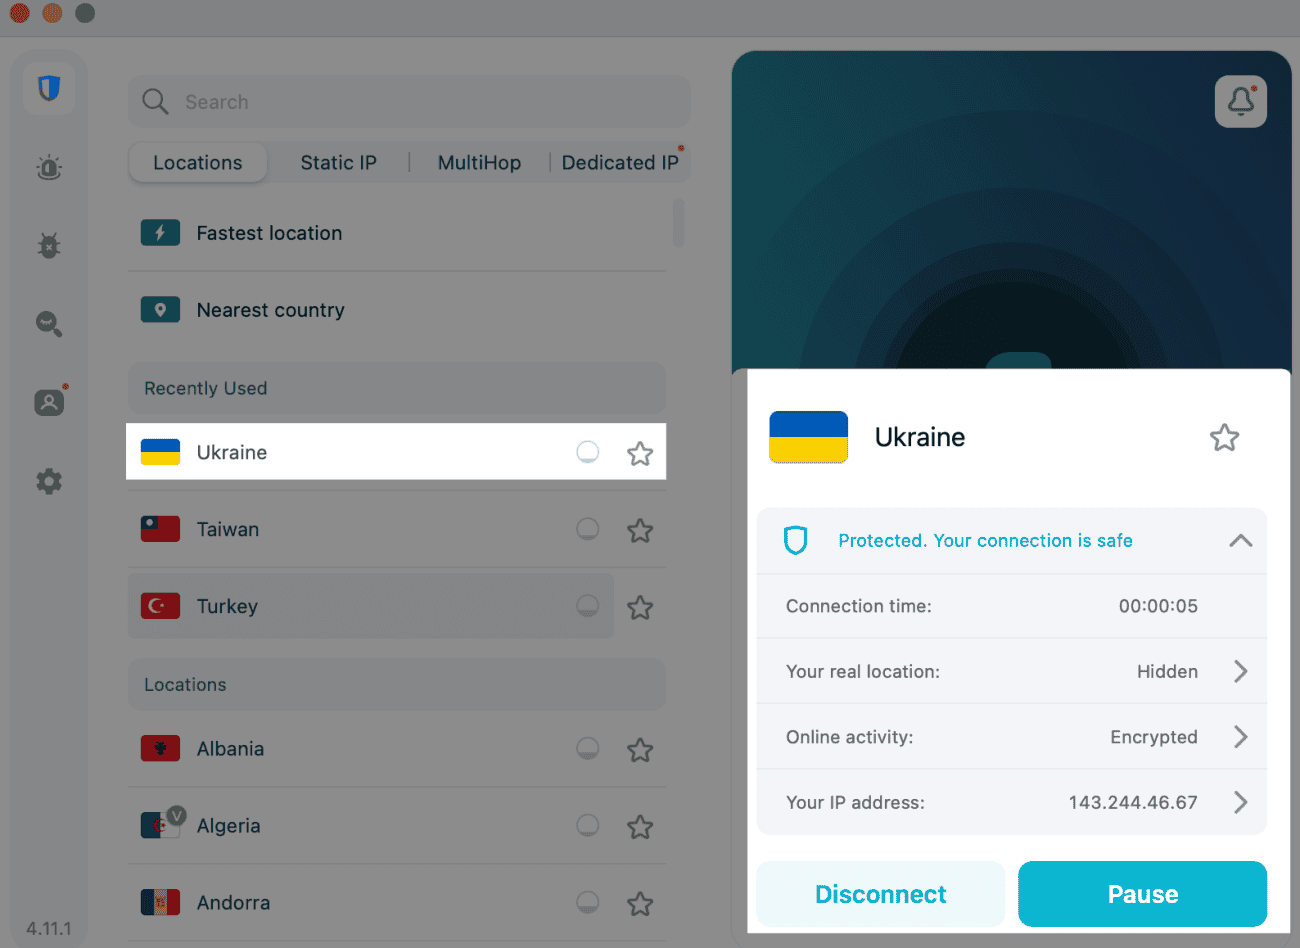1300x948 pixels.
Task: Click the Turkey flag icon
Action: pyautogui.click(x=160, y=606)
